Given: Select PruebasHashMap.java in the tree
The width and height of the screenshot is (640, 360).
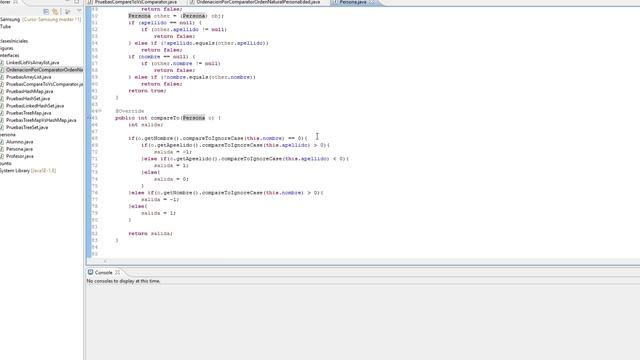Looking at the screenshot, I should pyautogui.click(x=29, y=91).
